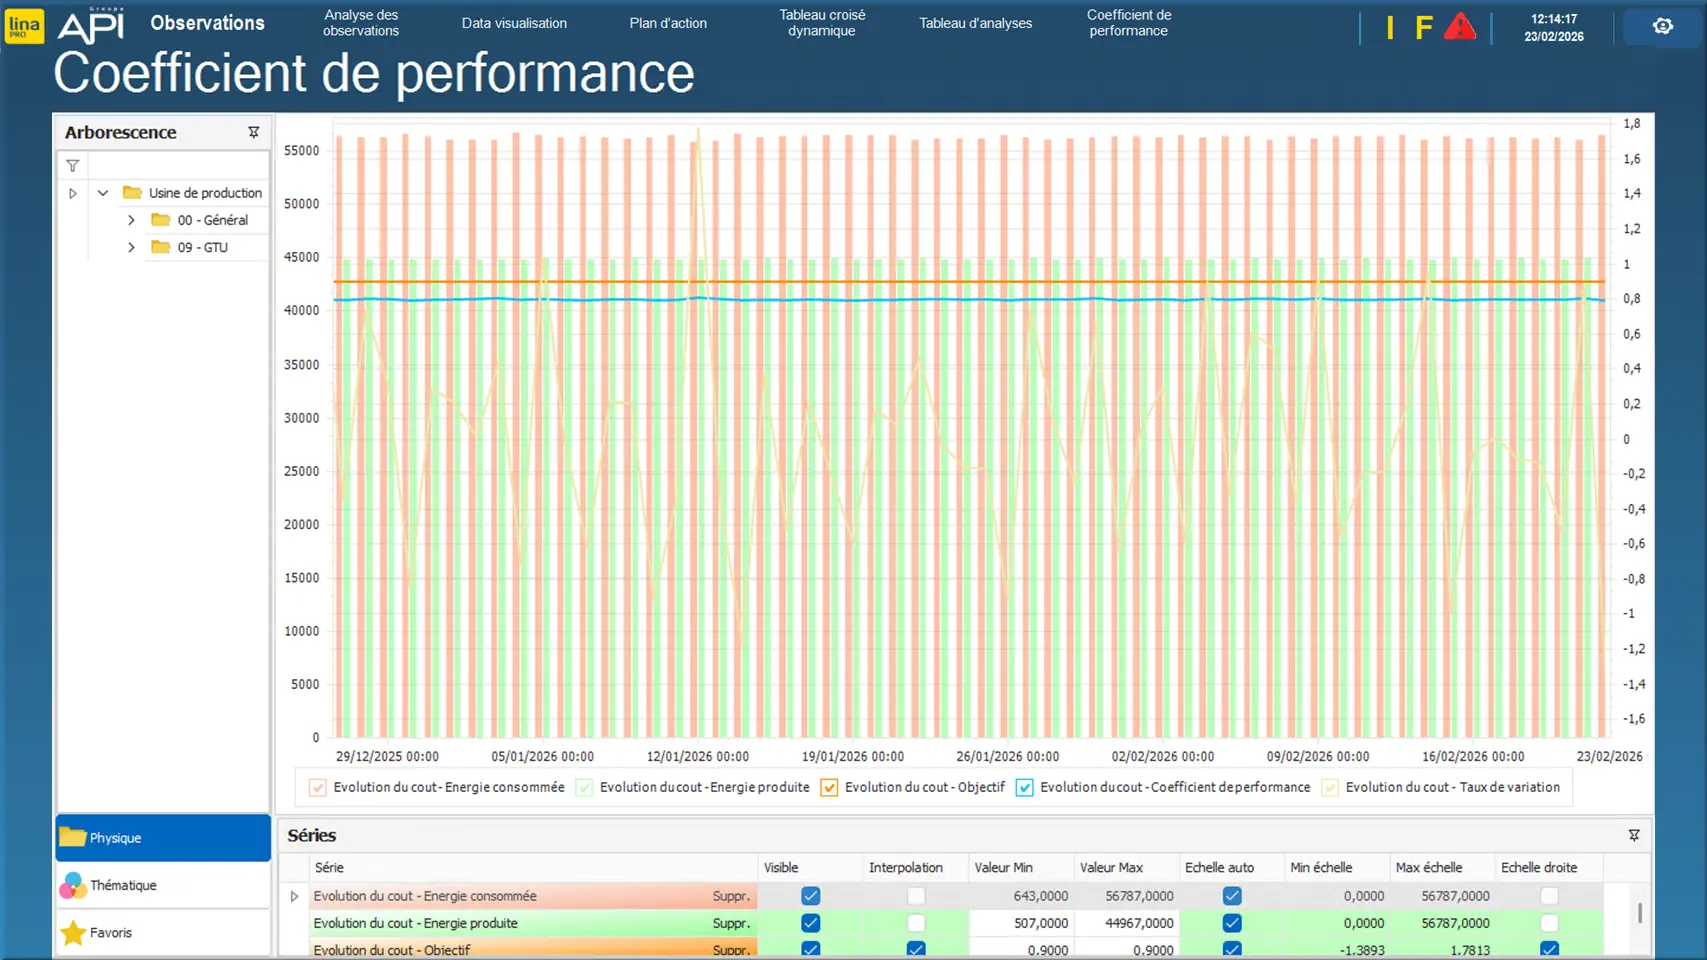This screenshot has height=960, width=1707.
Task: Enable Interpolation for Energie consommée series
Action: pyautogui.click(x=915, y=896)
